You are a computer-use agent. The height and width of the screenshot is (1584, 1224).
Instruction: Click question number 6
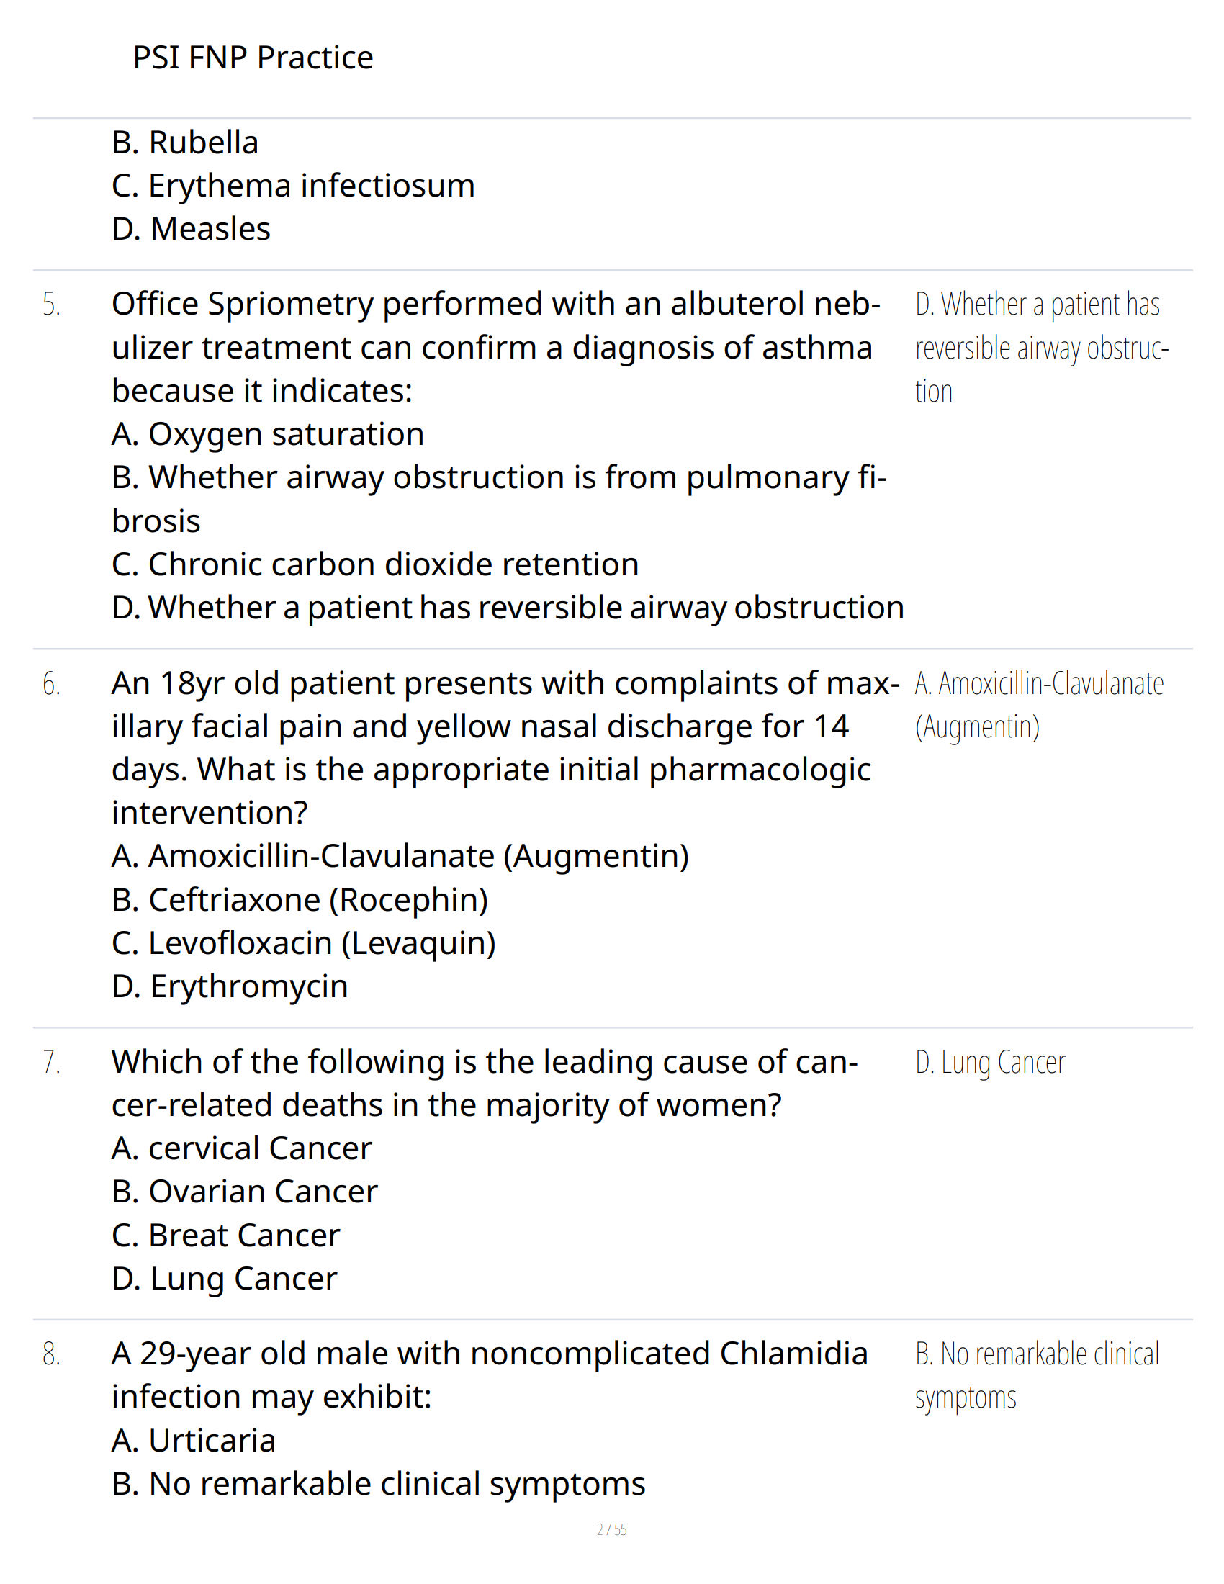51,684
